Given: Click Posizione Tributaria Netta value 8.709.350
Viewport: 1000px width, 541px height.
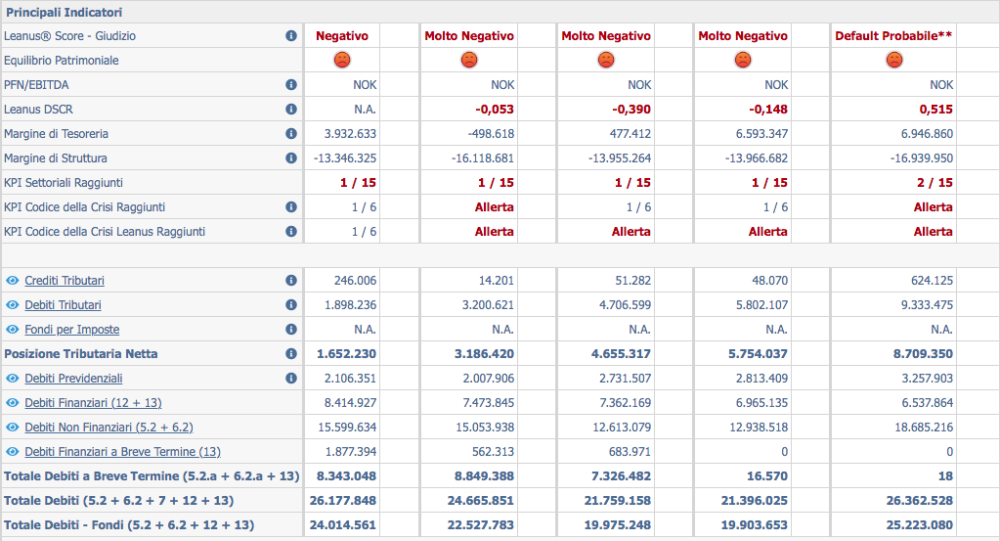Looking at the screenshot, I should click(923, 353).
